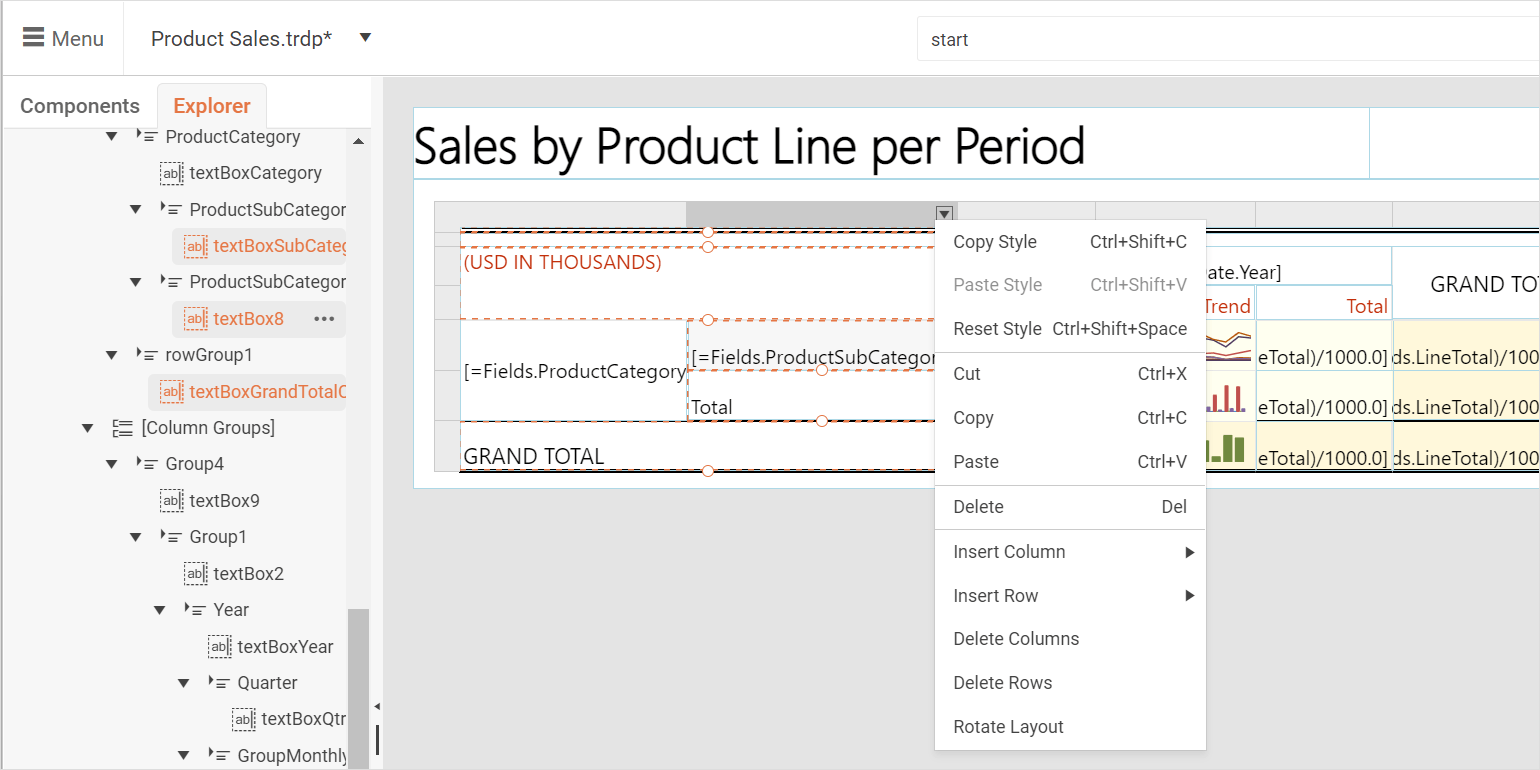Viewport: 1540px width, 770px height.
Task: Choose Paste from the context menu
Action: (1070, 462)
